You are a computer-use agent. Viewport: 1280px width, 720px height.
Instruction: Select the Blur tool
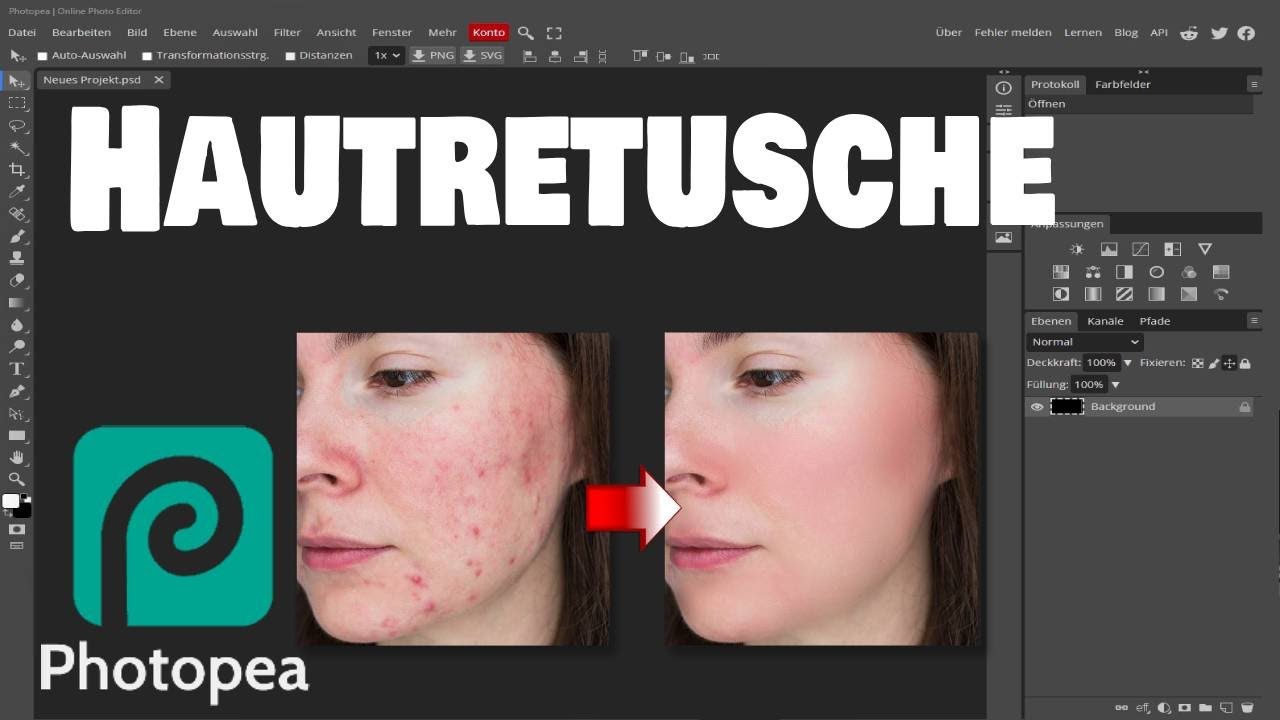click(x=17, y=325)
